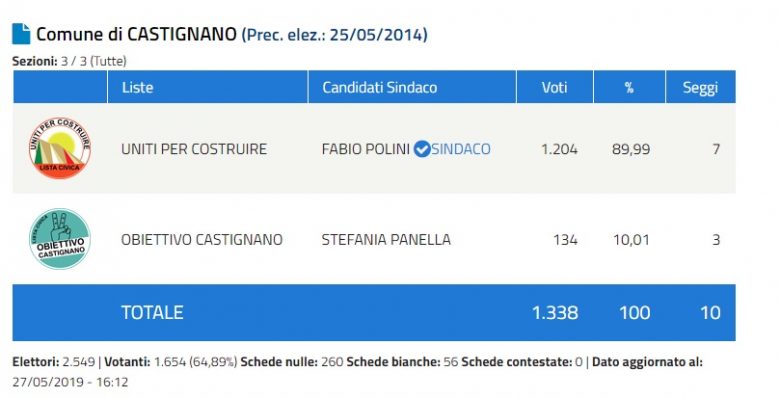Click the SINDACO label link
The image size is (780, 398).
coord(461,149)
